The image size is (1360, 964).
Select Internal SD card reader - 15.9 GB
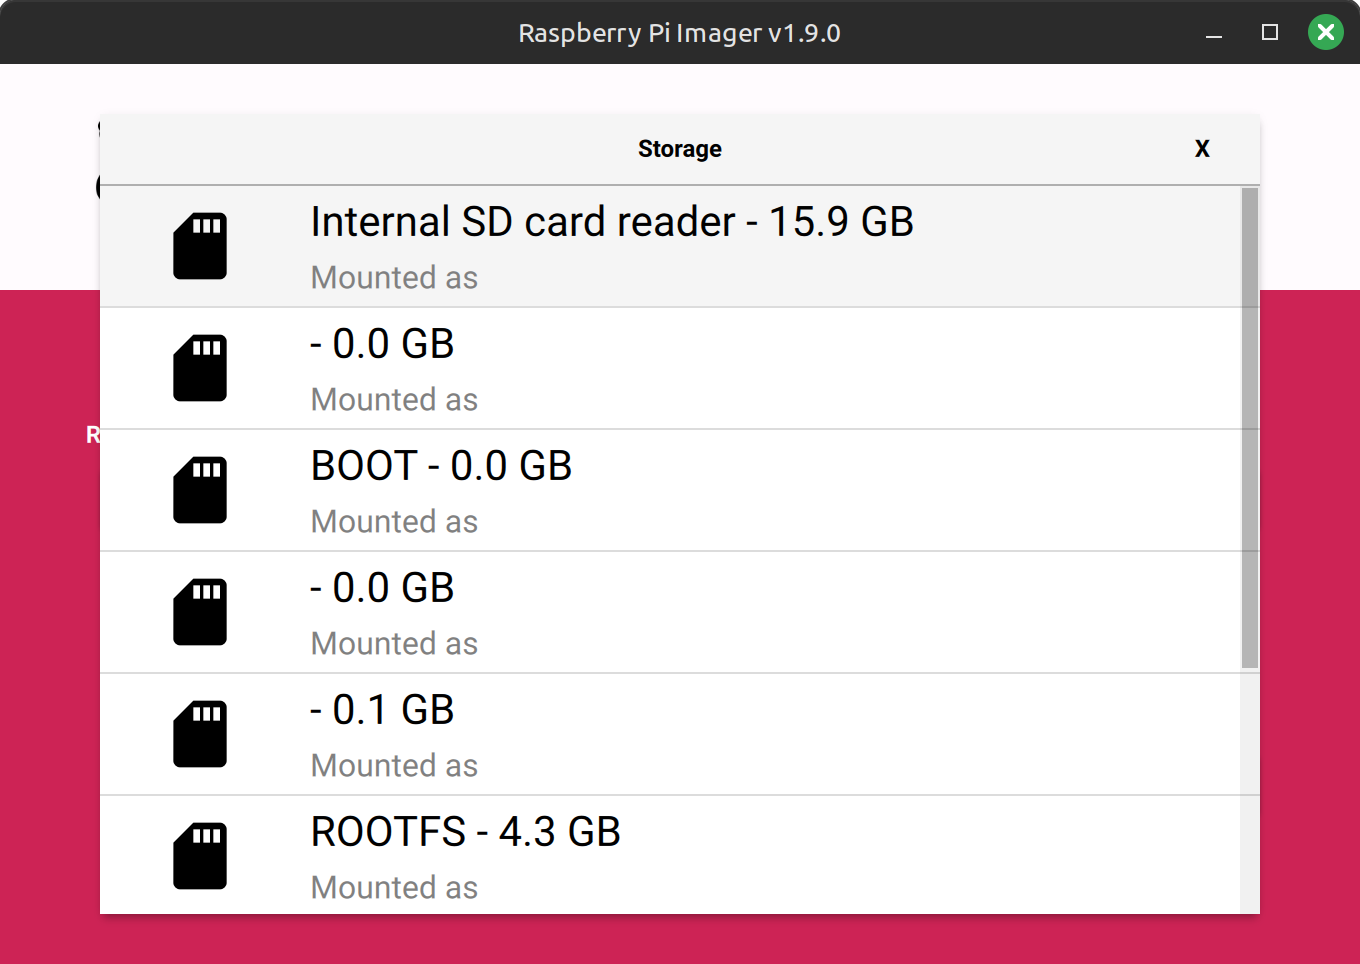[670, 246]
